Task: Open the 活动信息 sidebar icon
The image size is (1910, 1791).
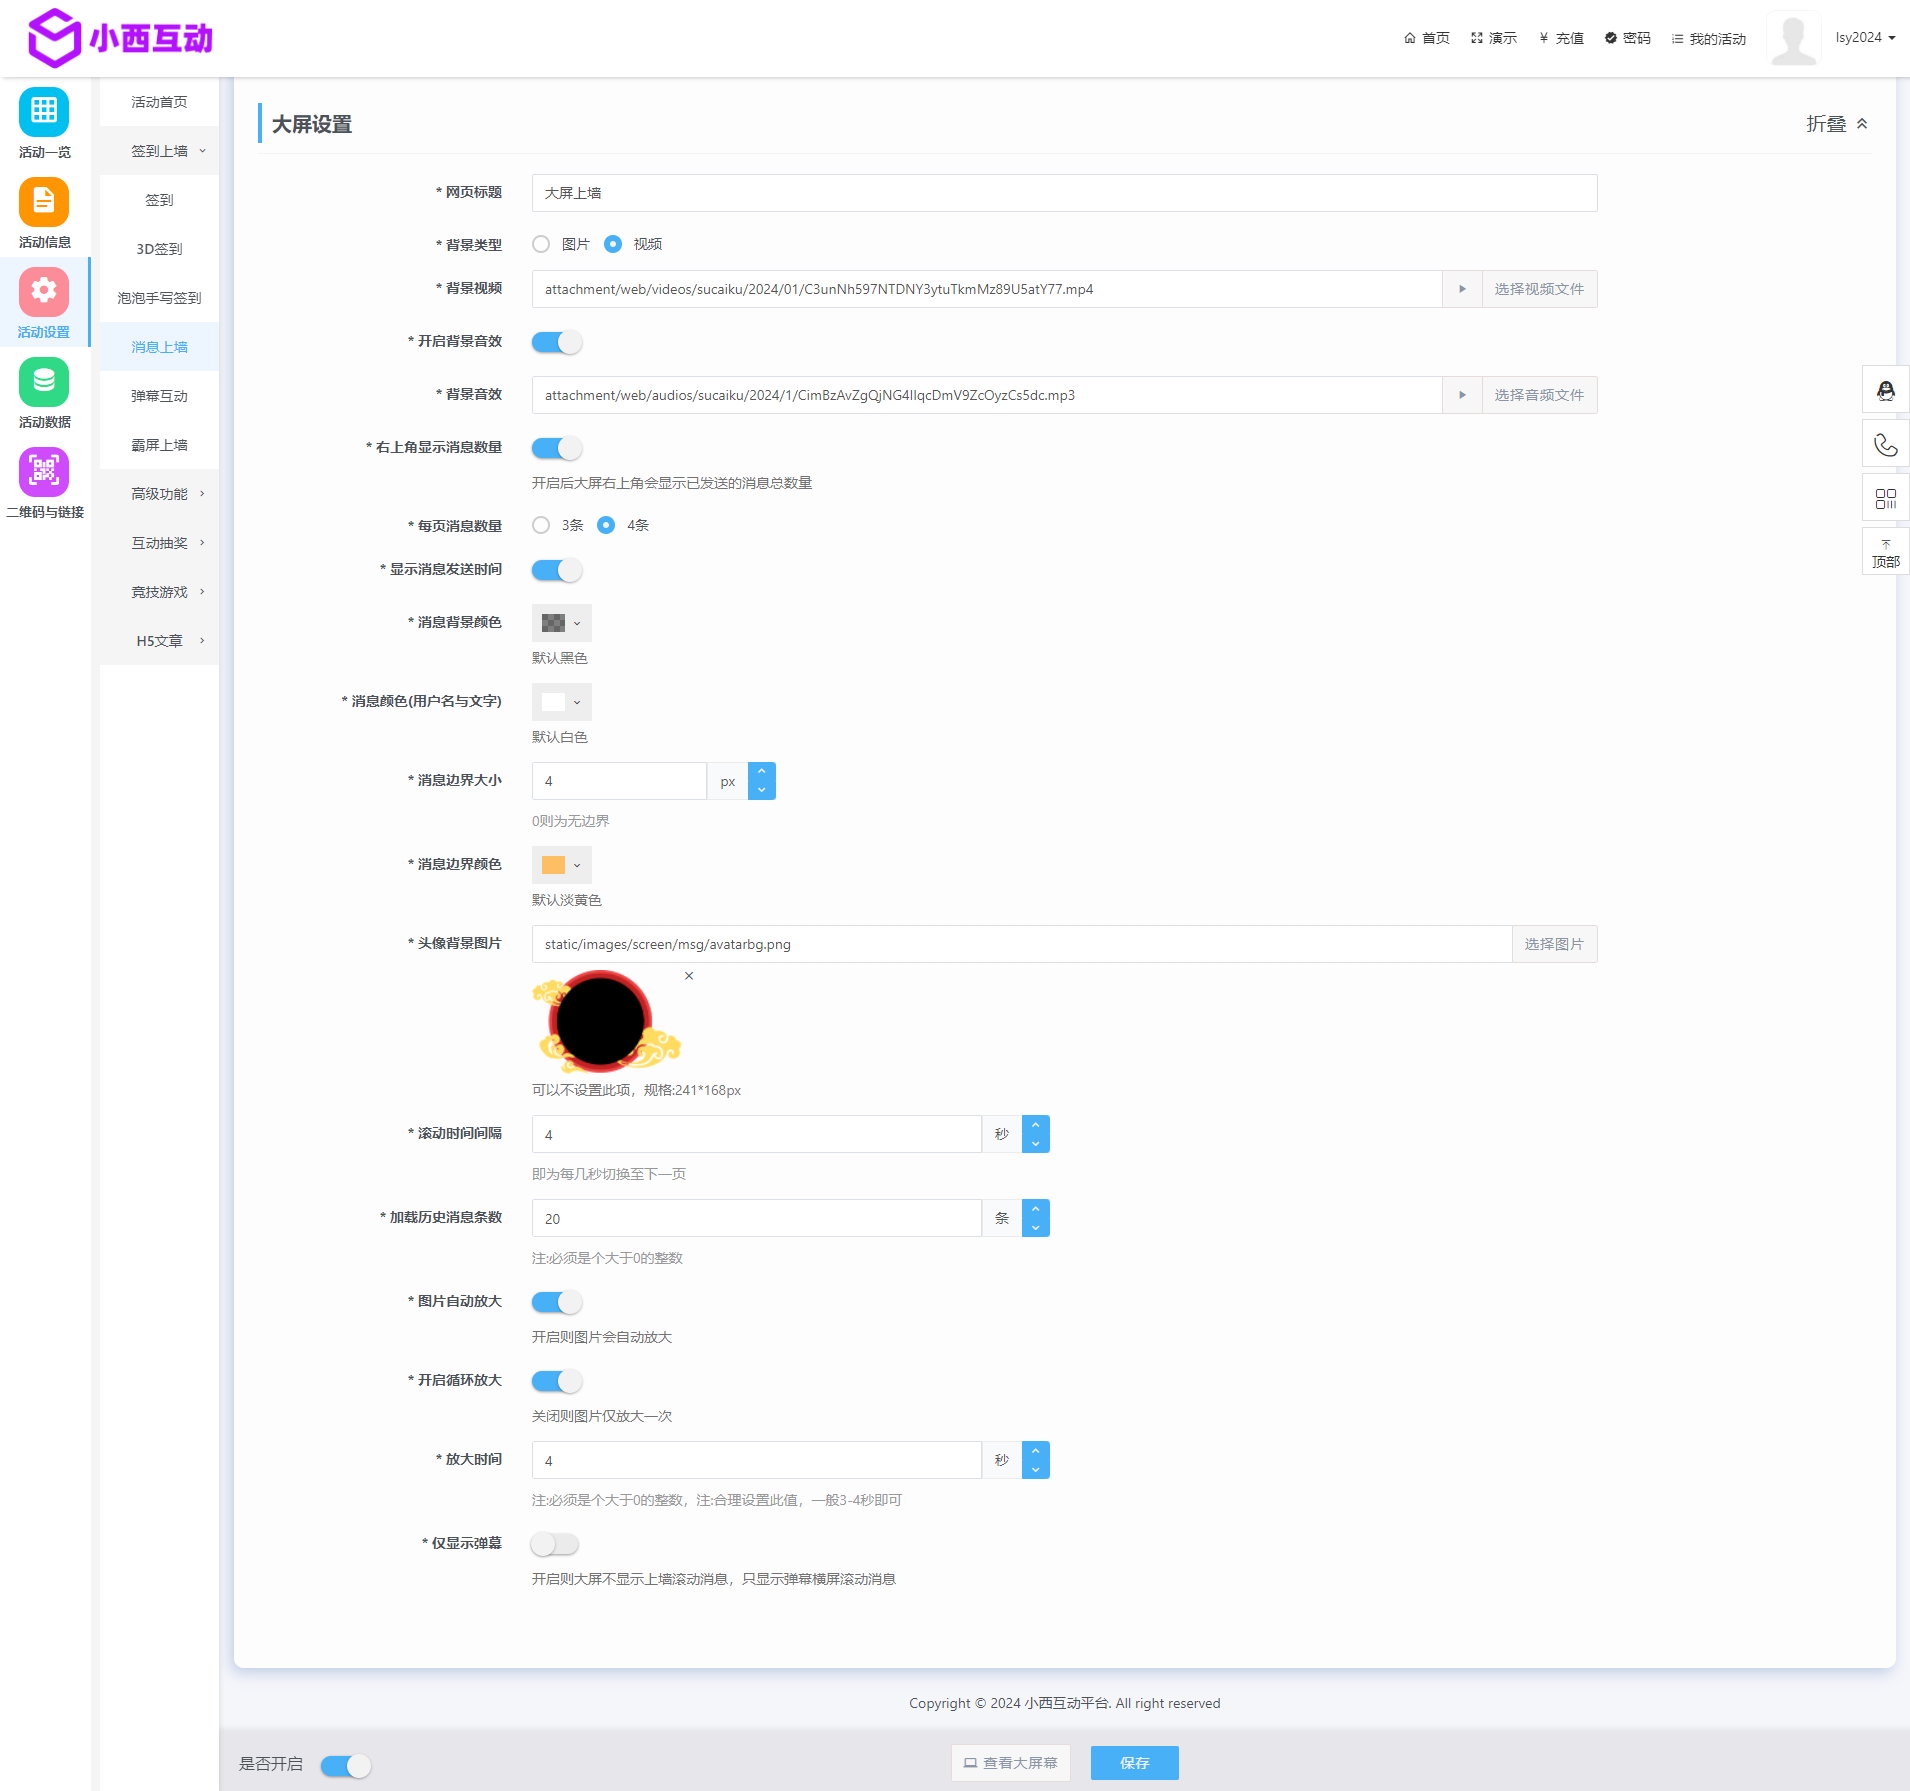Action: (44, 202)
